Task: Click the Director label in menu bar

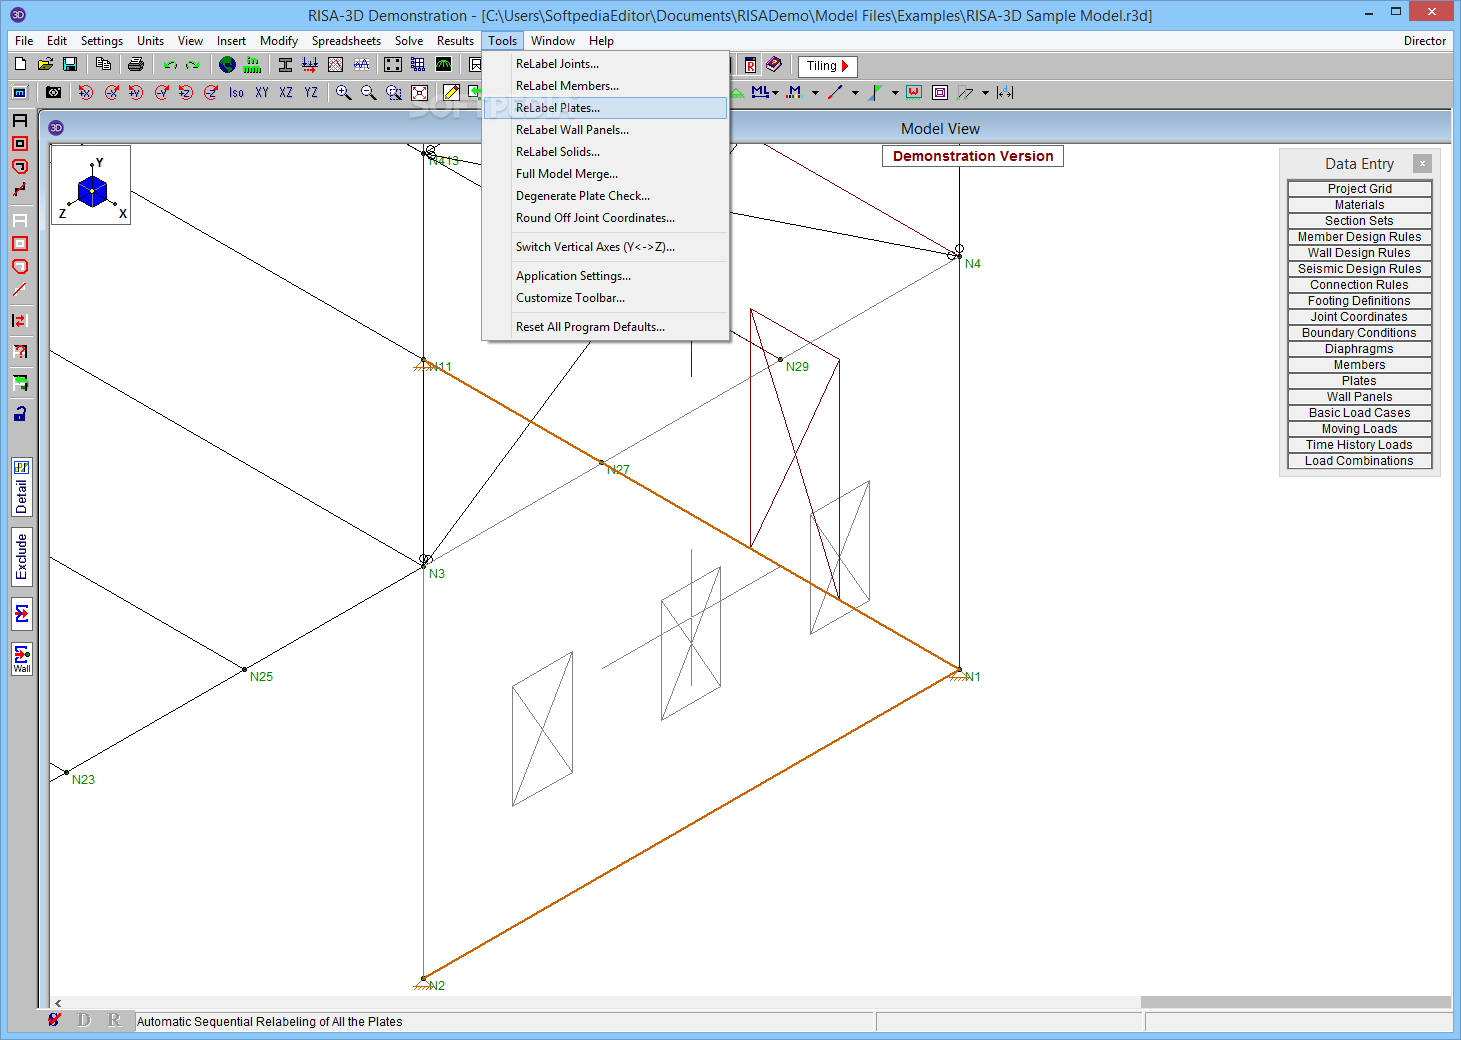Action: coord(1424,41)
